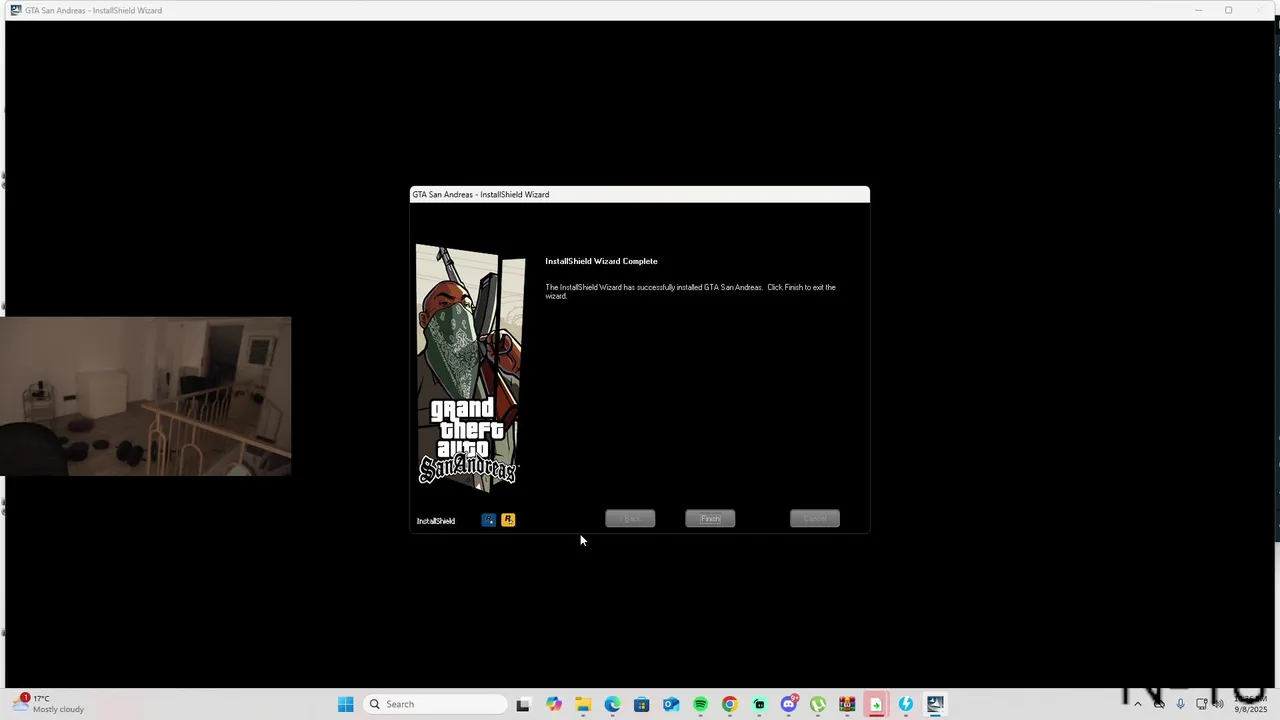This screenshot has width=1280, height=720.
Task: Click the network icon in system tray
Action: pyautogui.click(x=1201, y=704)
